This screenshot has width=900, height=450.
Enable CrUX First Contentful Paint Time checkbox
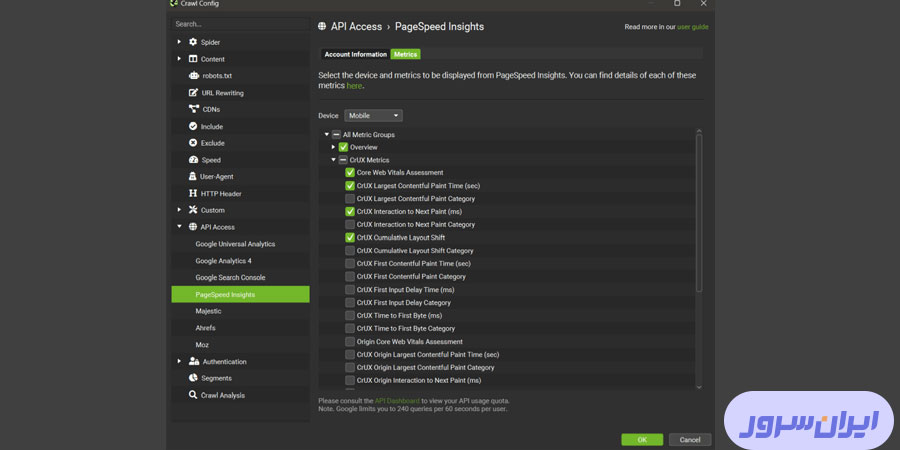tap(350, 264)
